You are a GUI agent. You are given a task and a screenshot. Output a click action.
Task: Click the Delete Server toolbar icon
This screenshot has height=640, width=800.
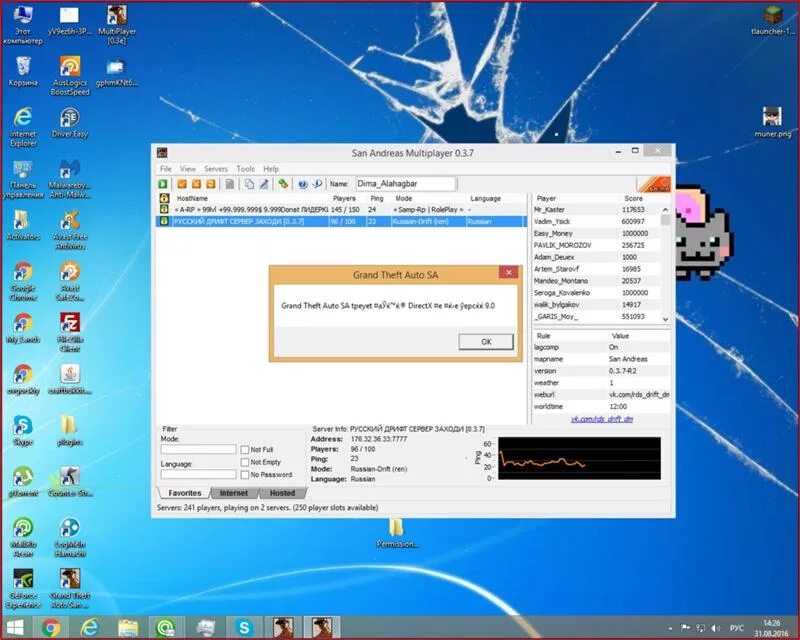[x=196, y=184]
